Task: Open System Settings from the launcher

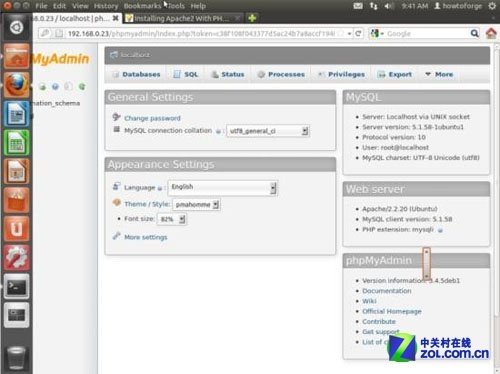Action: pos(16,258)
